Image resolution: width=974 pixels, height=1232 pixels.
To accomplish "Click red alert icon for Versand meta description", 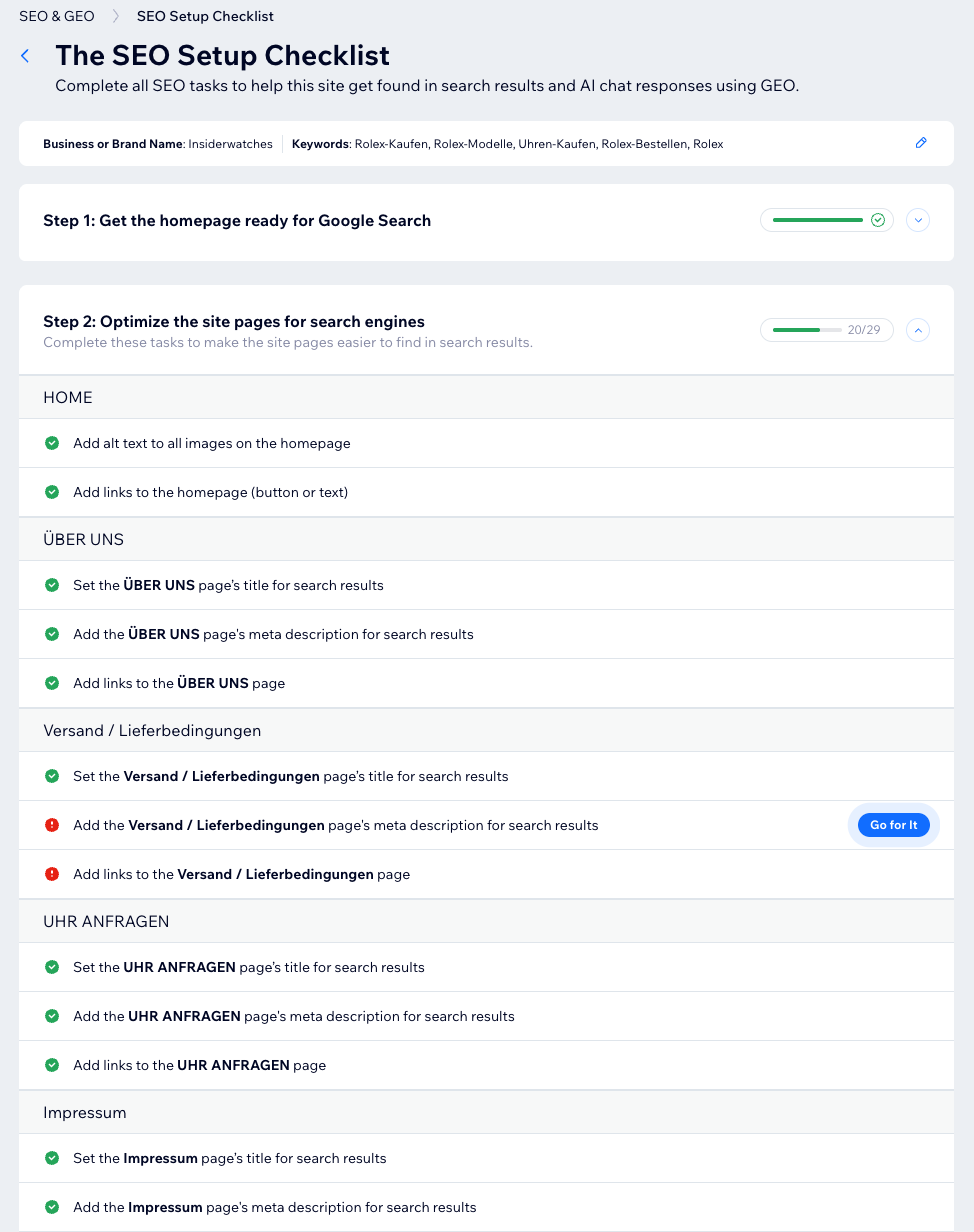I will coord(52,825).
